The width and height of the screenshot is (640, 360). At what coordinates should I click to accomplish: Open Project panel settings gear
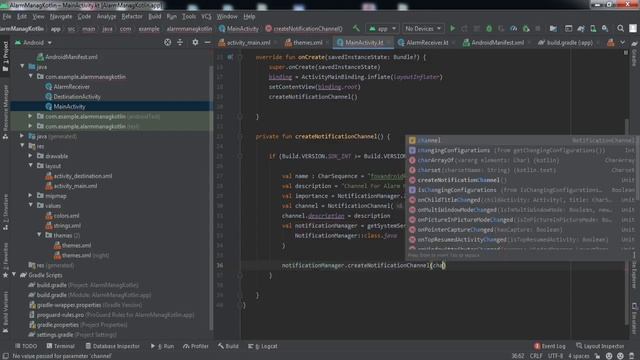tap(195, 42)
